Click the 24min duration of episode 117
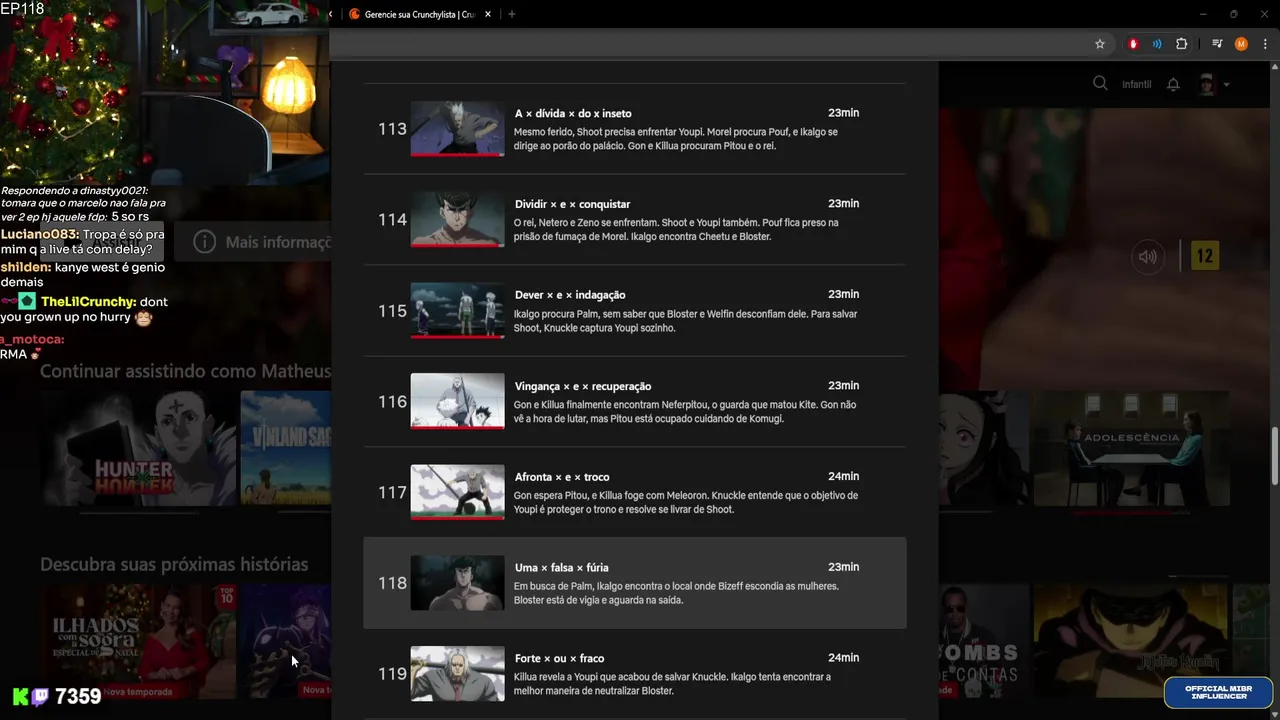1280x720 pixels. click(843, 476)
